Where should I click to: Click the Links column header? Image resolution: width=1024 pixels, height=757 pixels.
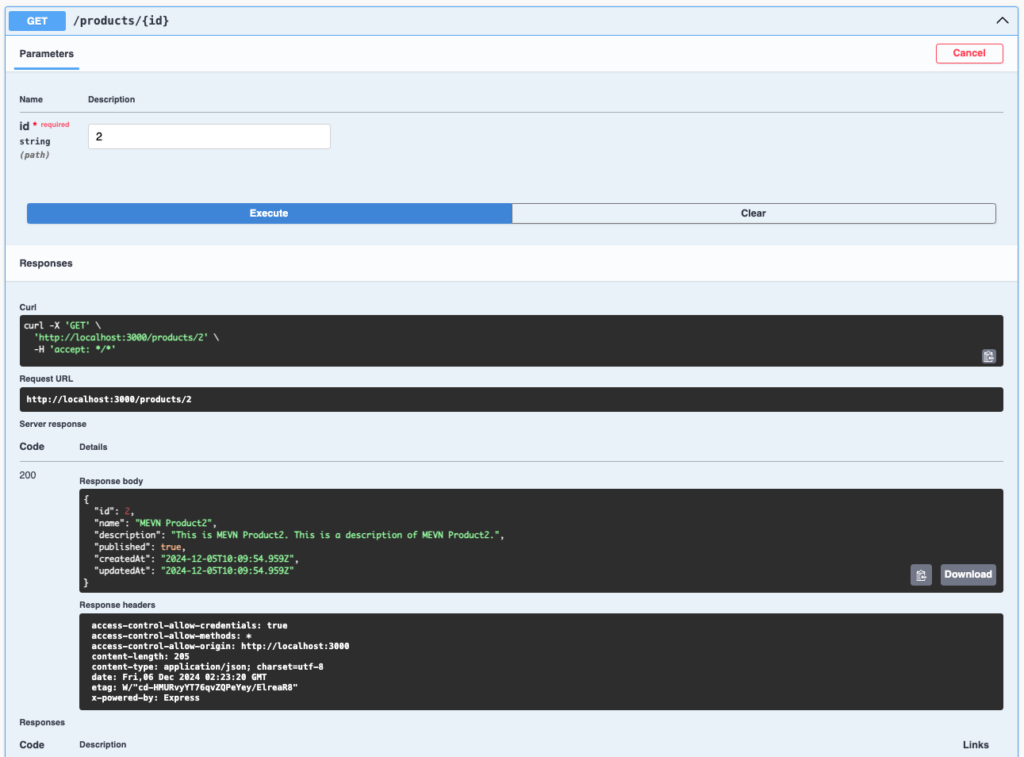pyautogui.click(x=975, y=744)
